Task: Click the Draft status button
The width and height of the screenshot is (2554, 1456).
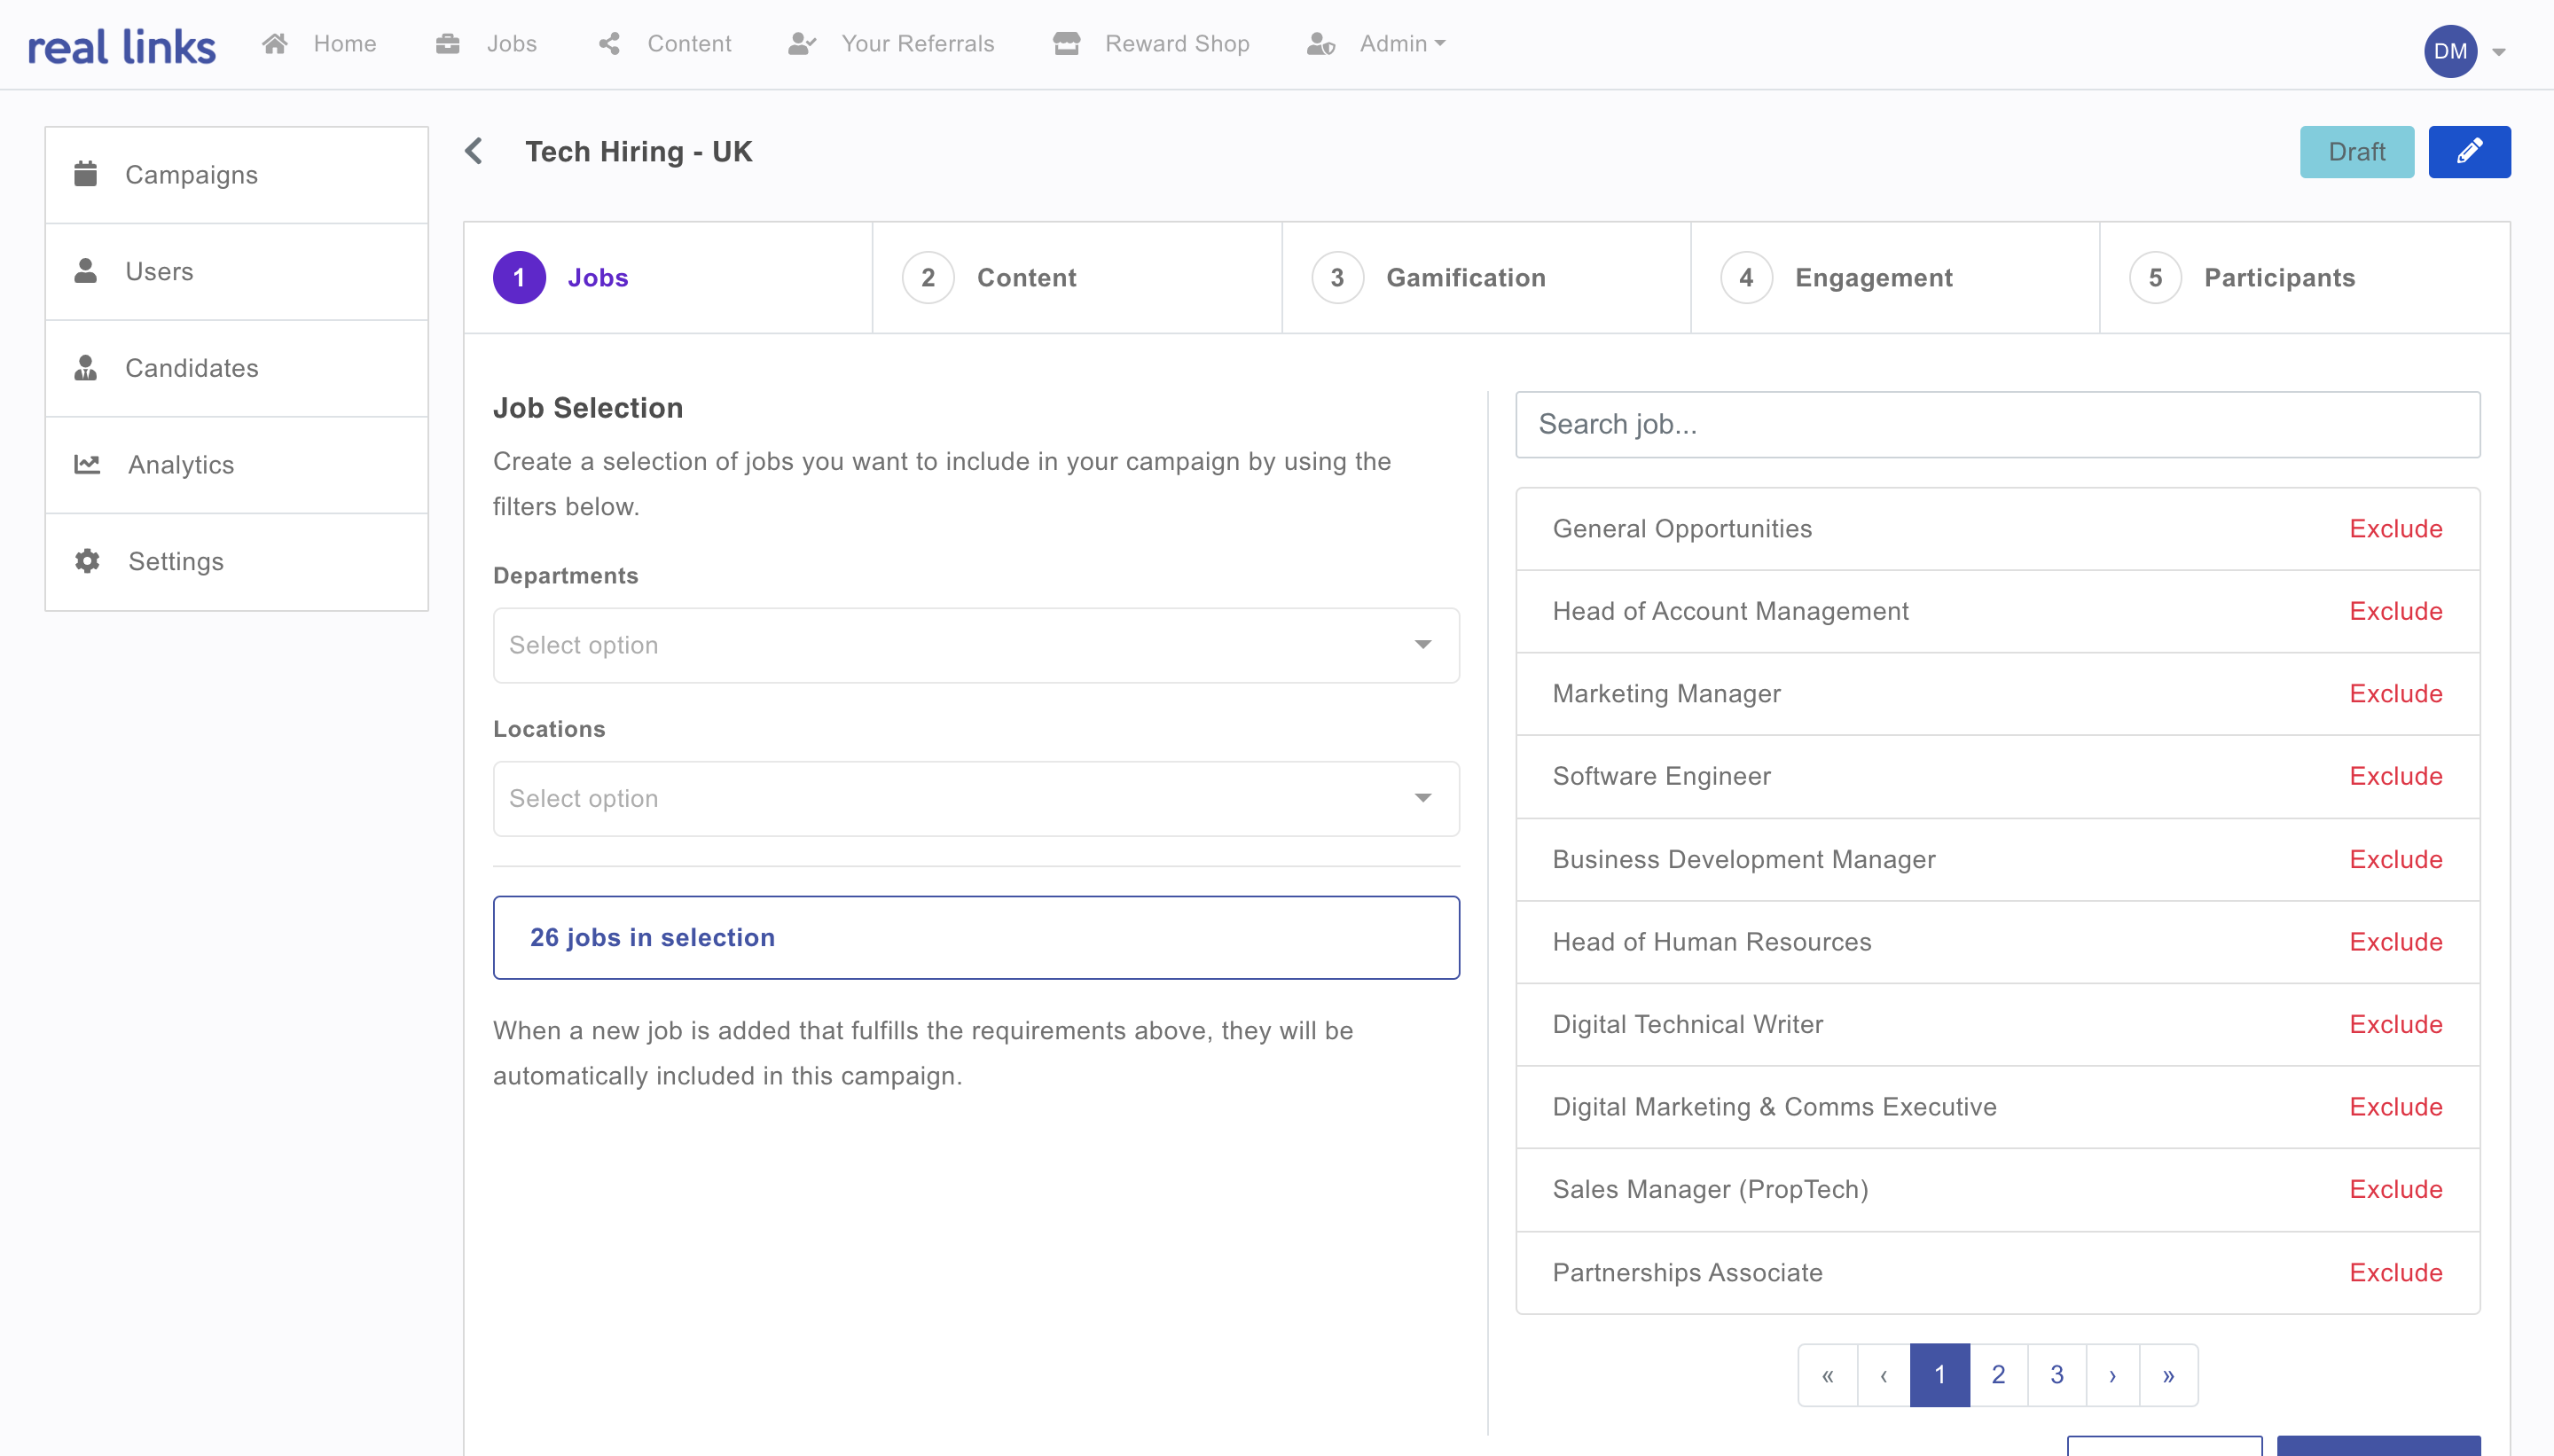Action: [x=2356, y=152]
